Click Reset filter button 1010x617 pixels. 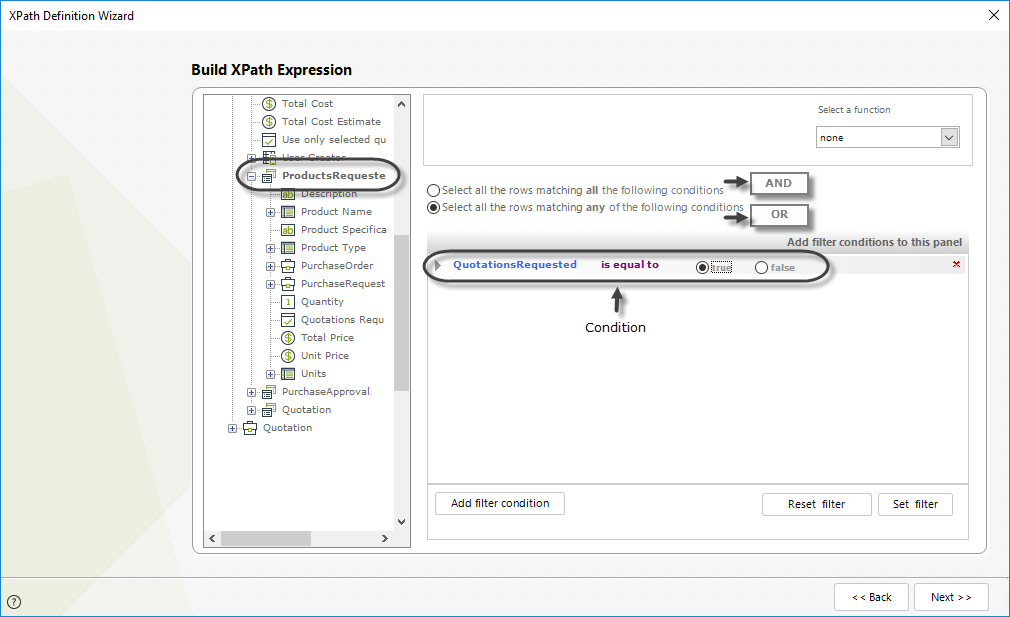816,504
